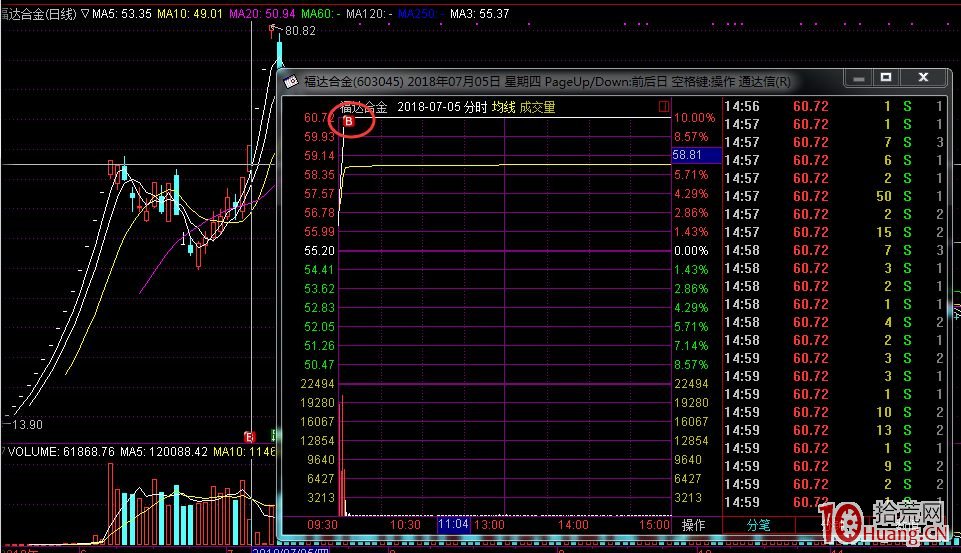The image size is (961, 553).
Task: Maximize the intraday popup window
Action: pyautogui.click(x=886, y=77)
